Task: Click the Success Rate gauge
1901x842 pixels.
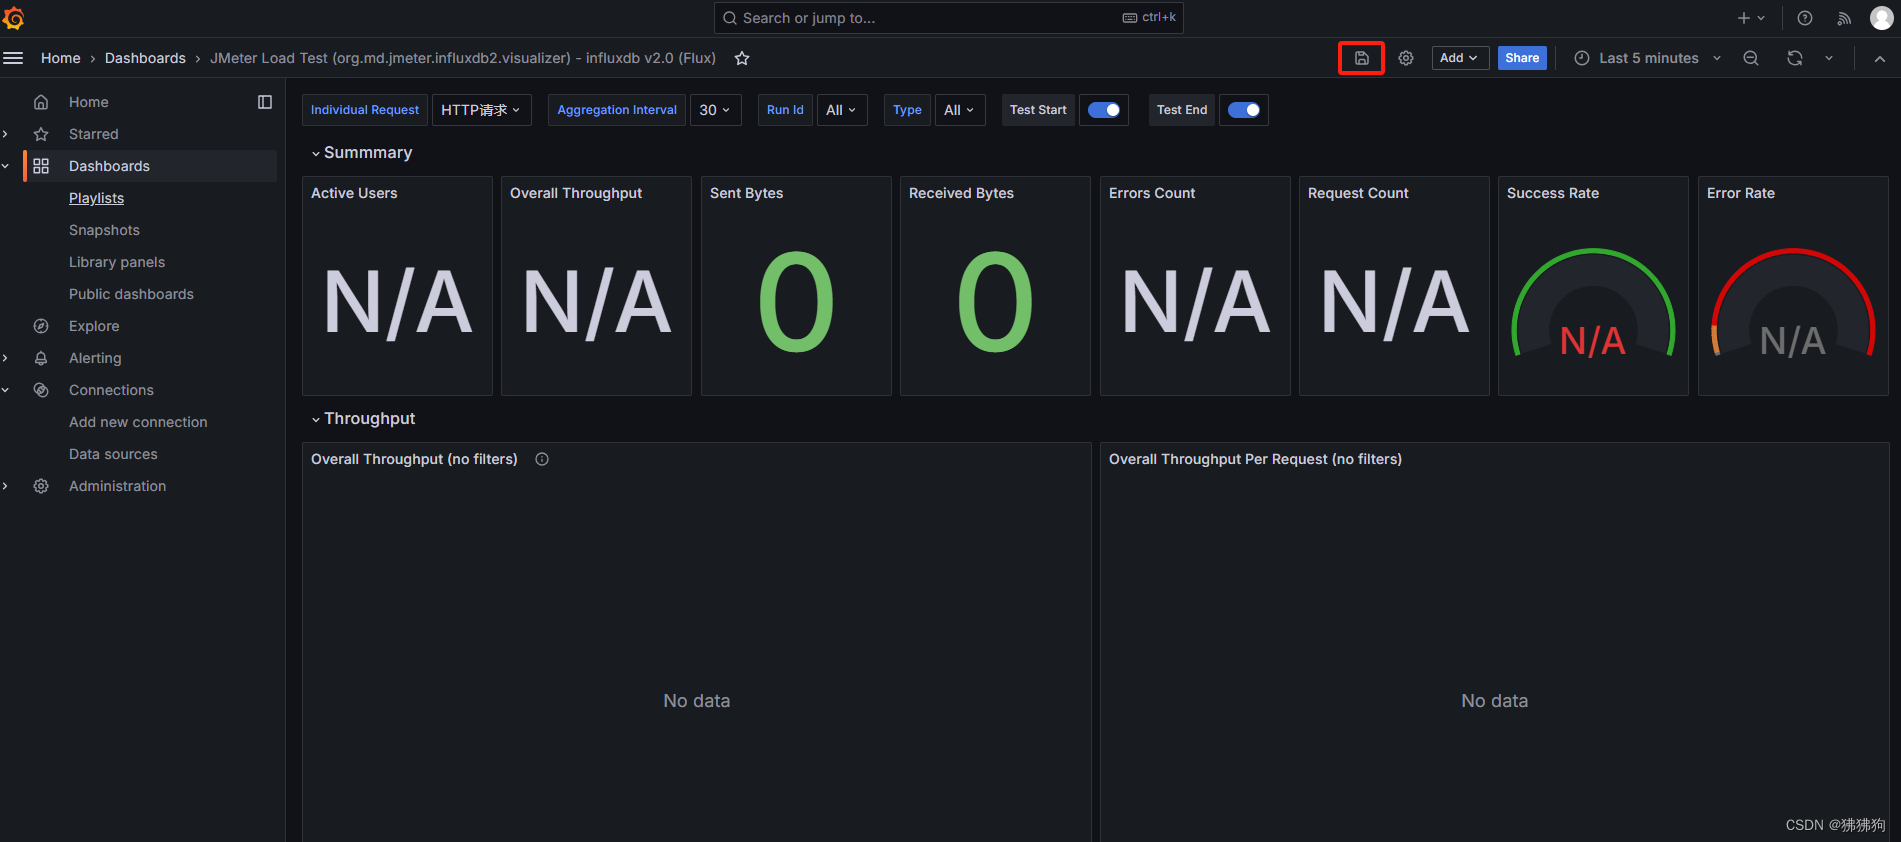Action: 1593,305
